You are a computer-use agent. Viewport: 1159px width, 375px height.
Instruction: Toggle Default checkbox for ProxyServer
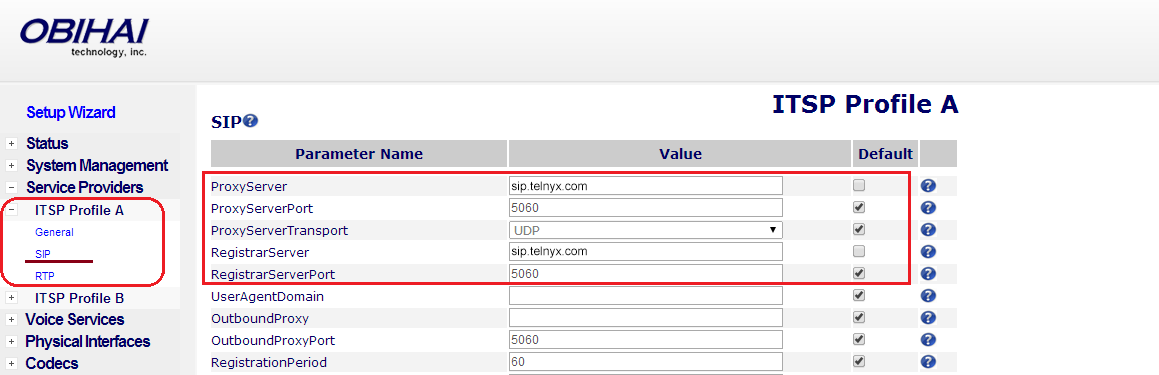click(x=858, y=186)
